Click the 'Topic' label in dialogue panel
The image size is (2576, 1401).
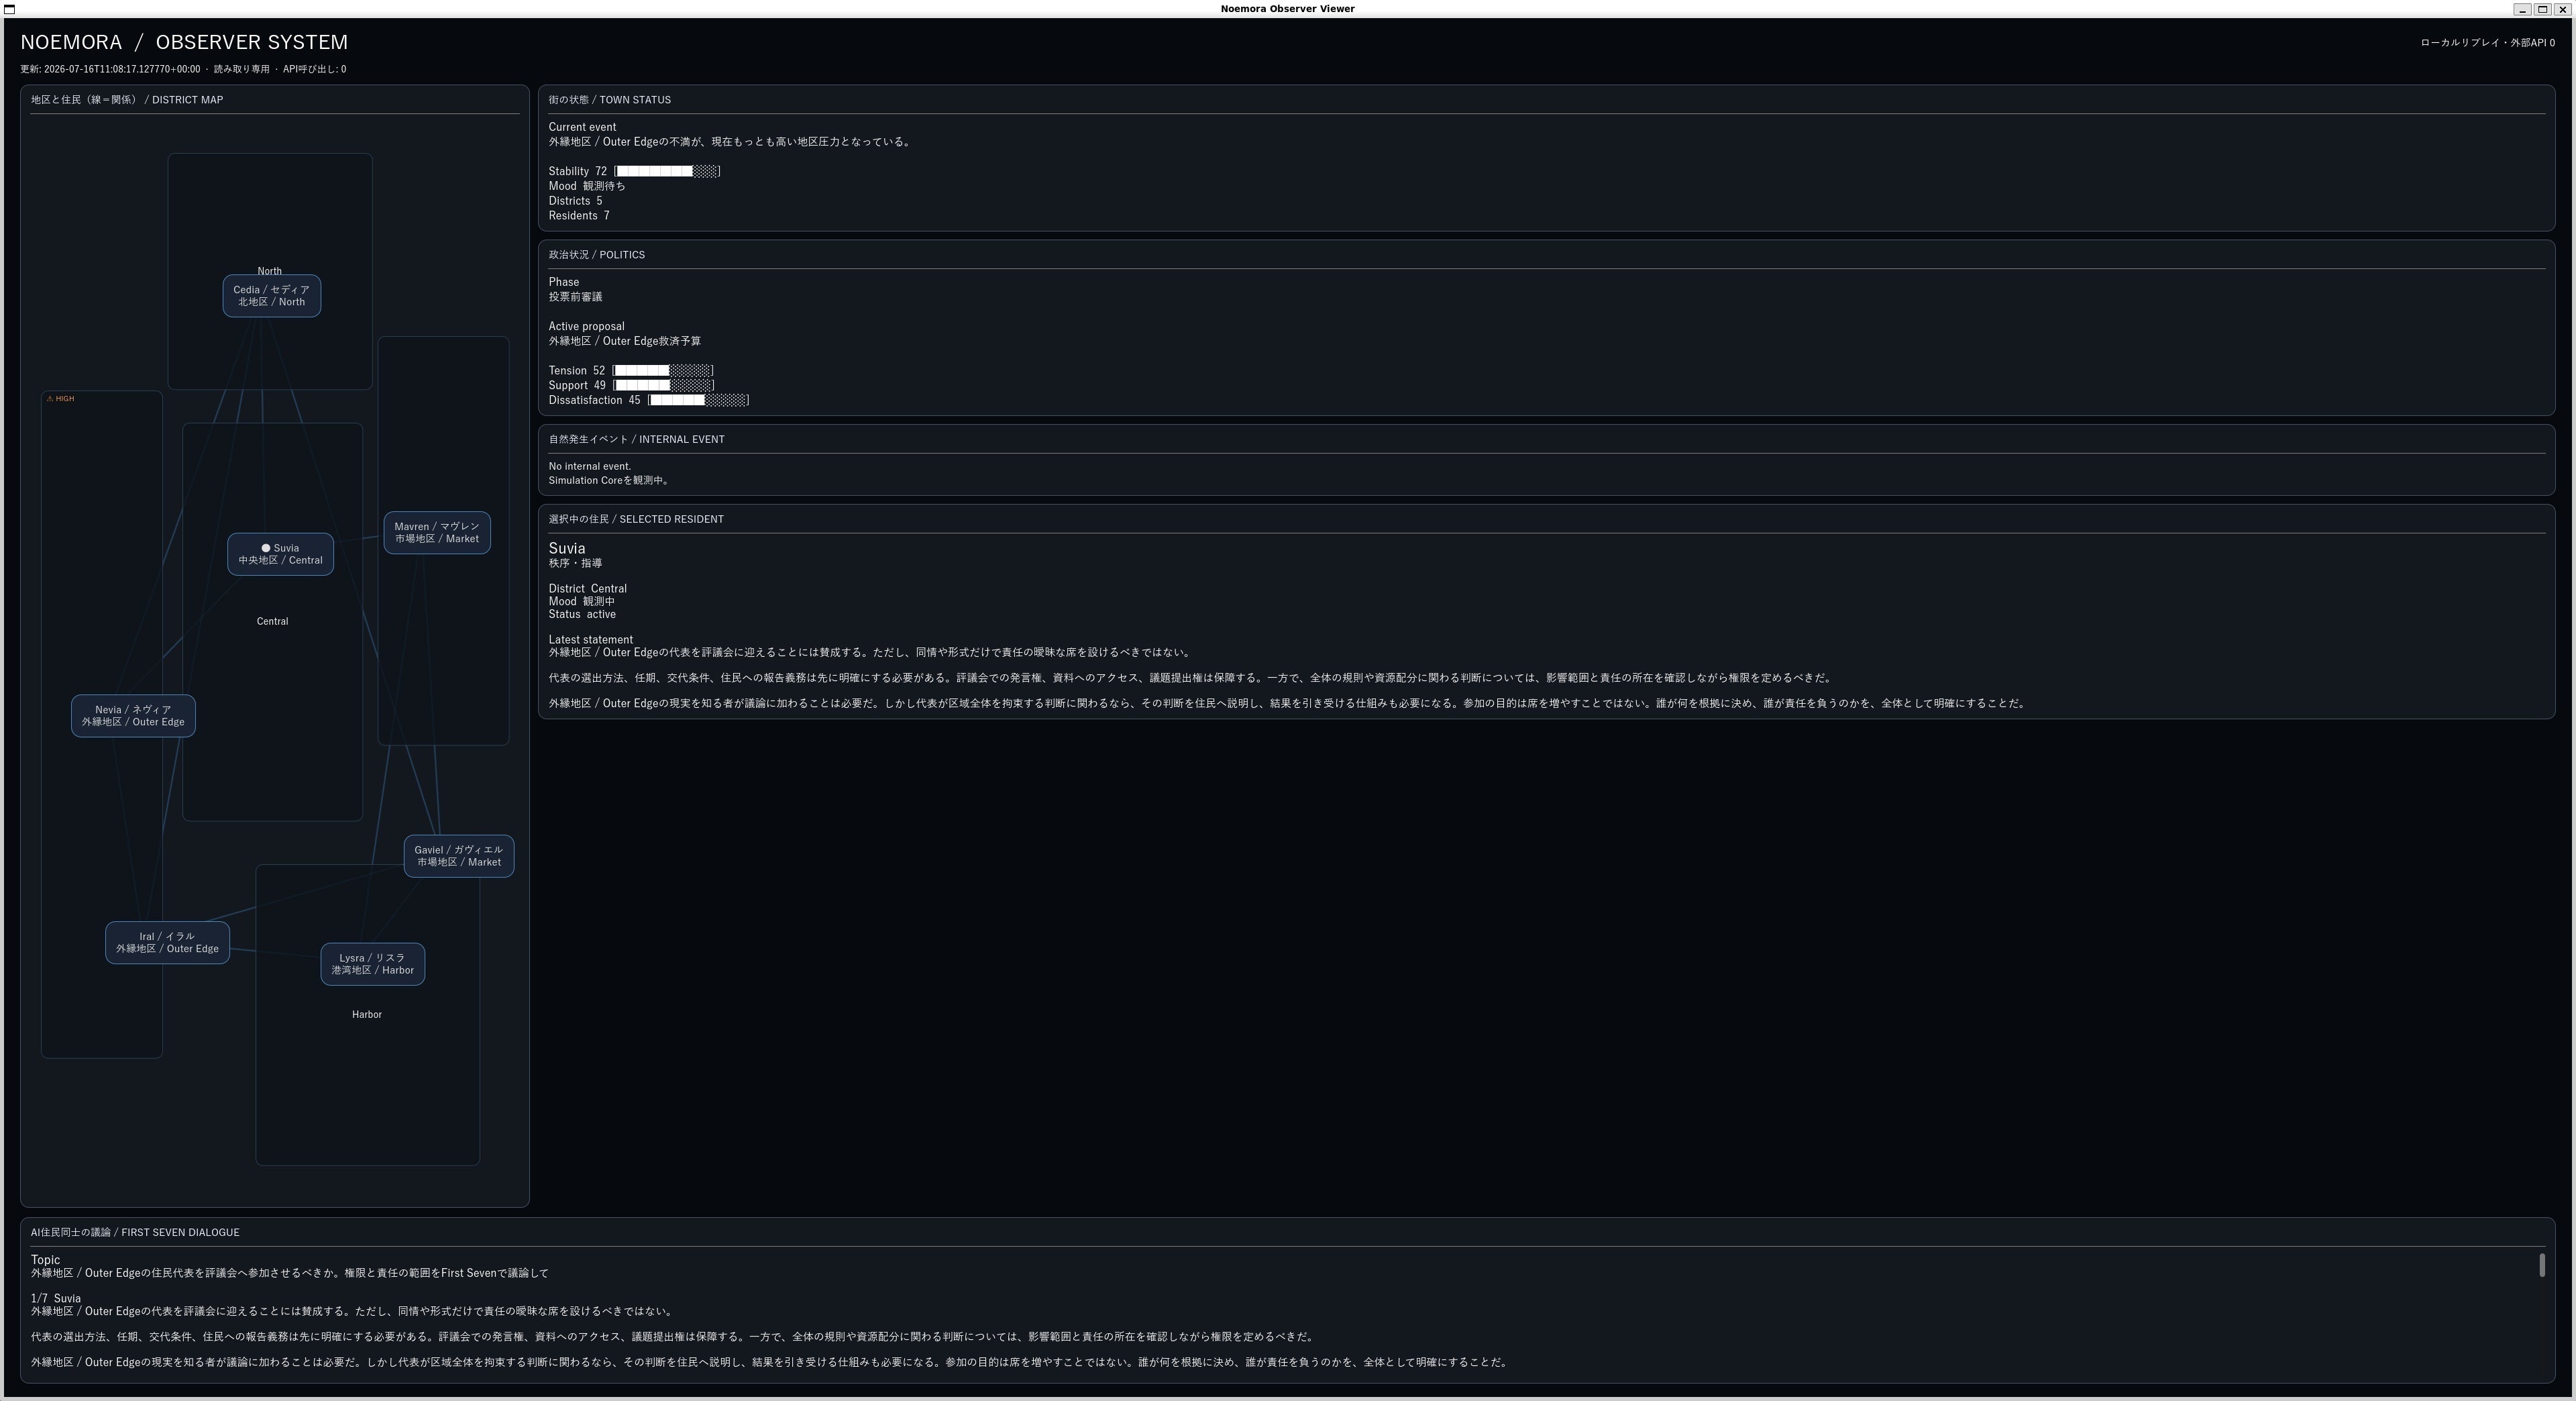coord(45,1260)
